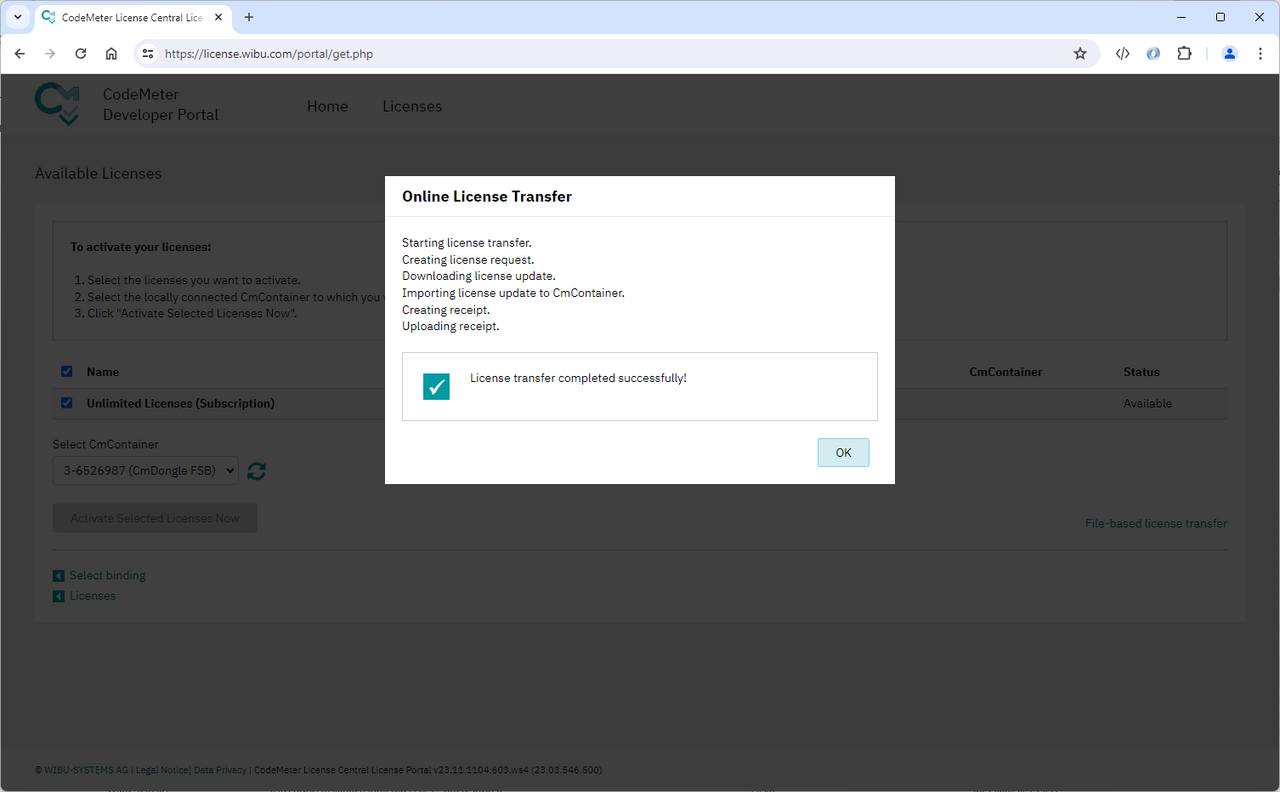Click the Available status text
The image size is (1280, 792).
pos(1147,404)
